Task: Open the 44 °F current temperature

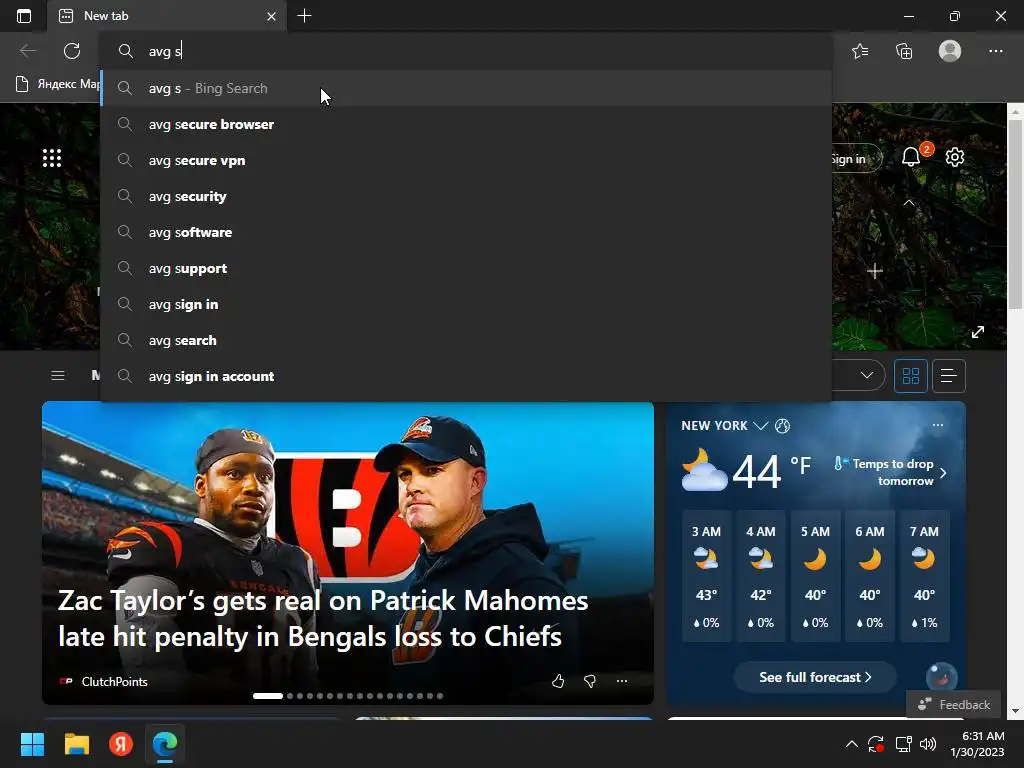Action: click(771, 470)
